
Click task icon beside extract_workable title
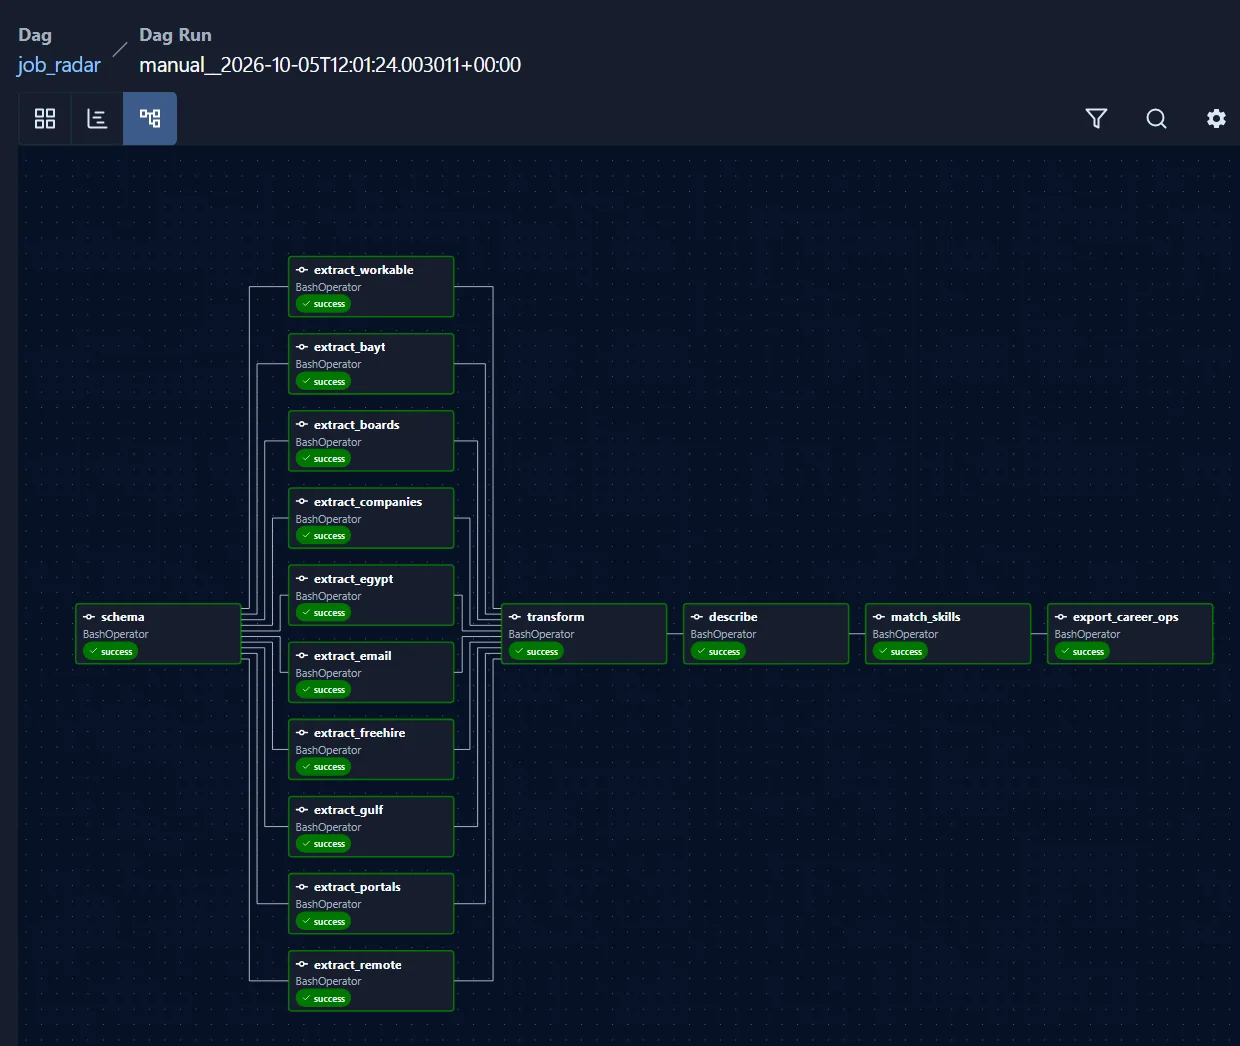coord(302,270)
